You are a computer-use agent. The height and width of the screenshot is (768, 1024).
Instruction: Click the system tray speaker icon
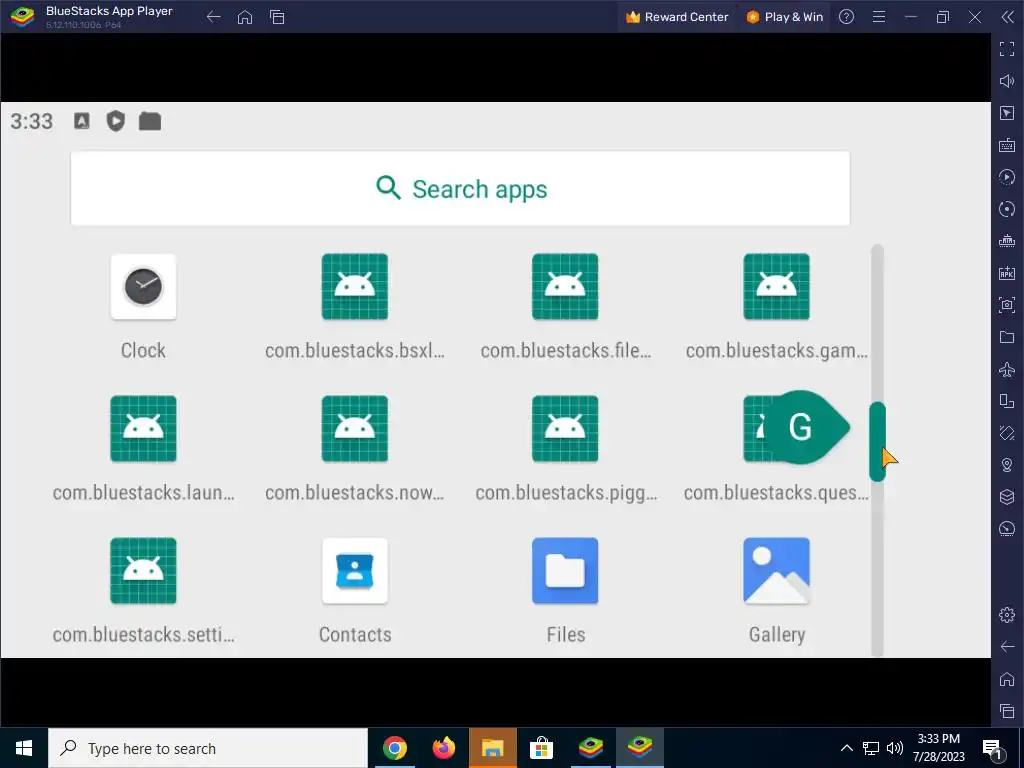[x=895, y=748]
